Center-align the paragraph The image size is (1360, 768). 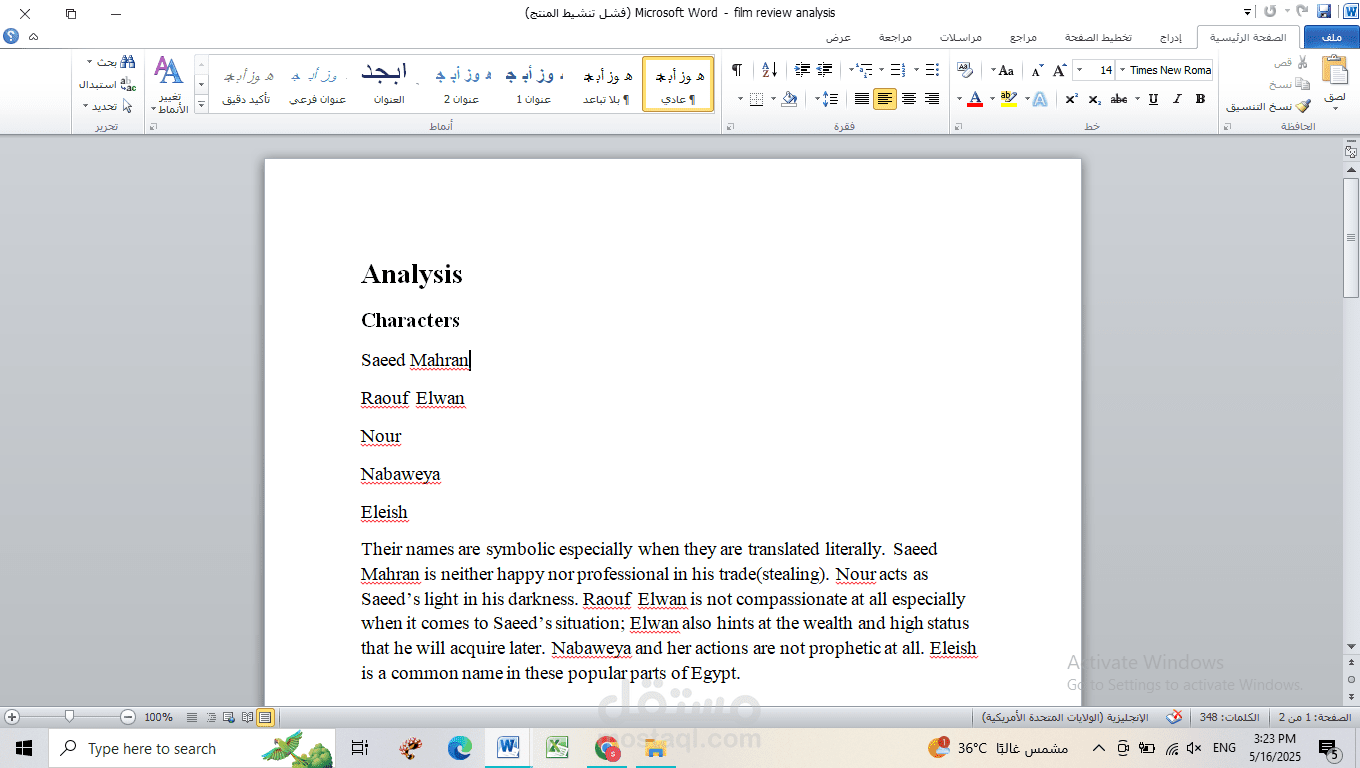click(909, 99)
